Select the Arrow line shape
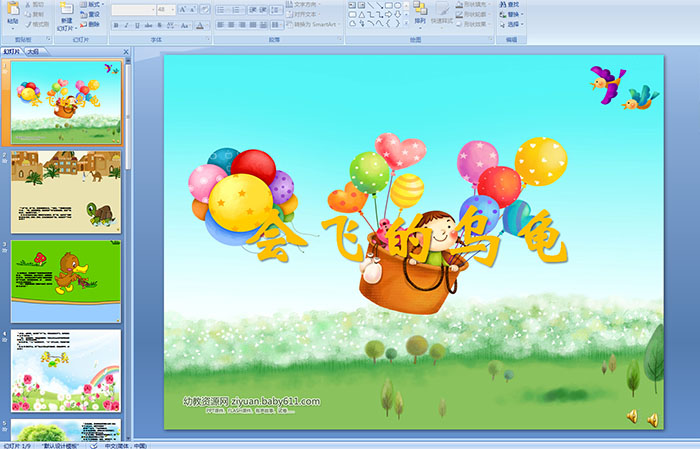Screen dimensions: 700x449 [x=379, y=5]
